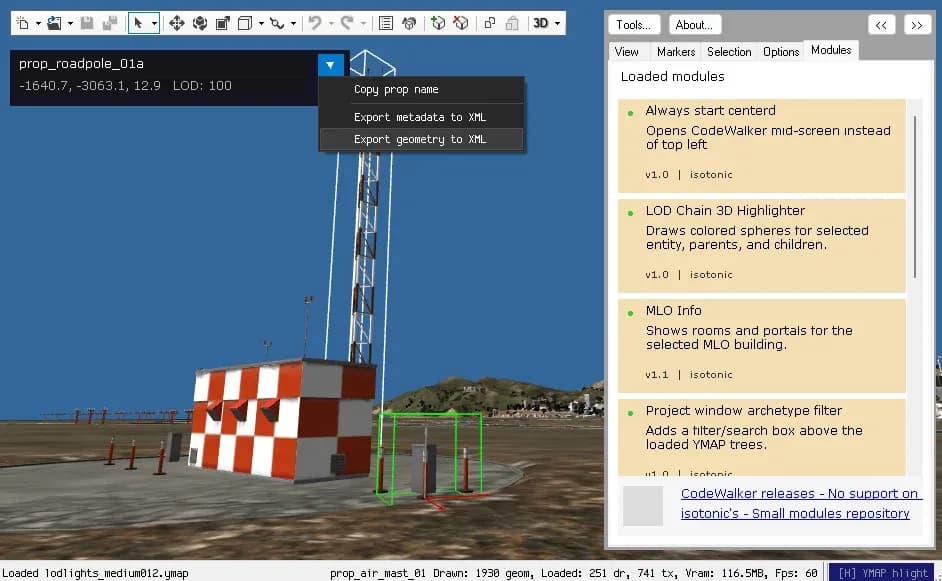Image resolution: width=942 pixels, height=581 pixels.
Task: Switch to the Selection tab
Action: click(x=729, y=52)
